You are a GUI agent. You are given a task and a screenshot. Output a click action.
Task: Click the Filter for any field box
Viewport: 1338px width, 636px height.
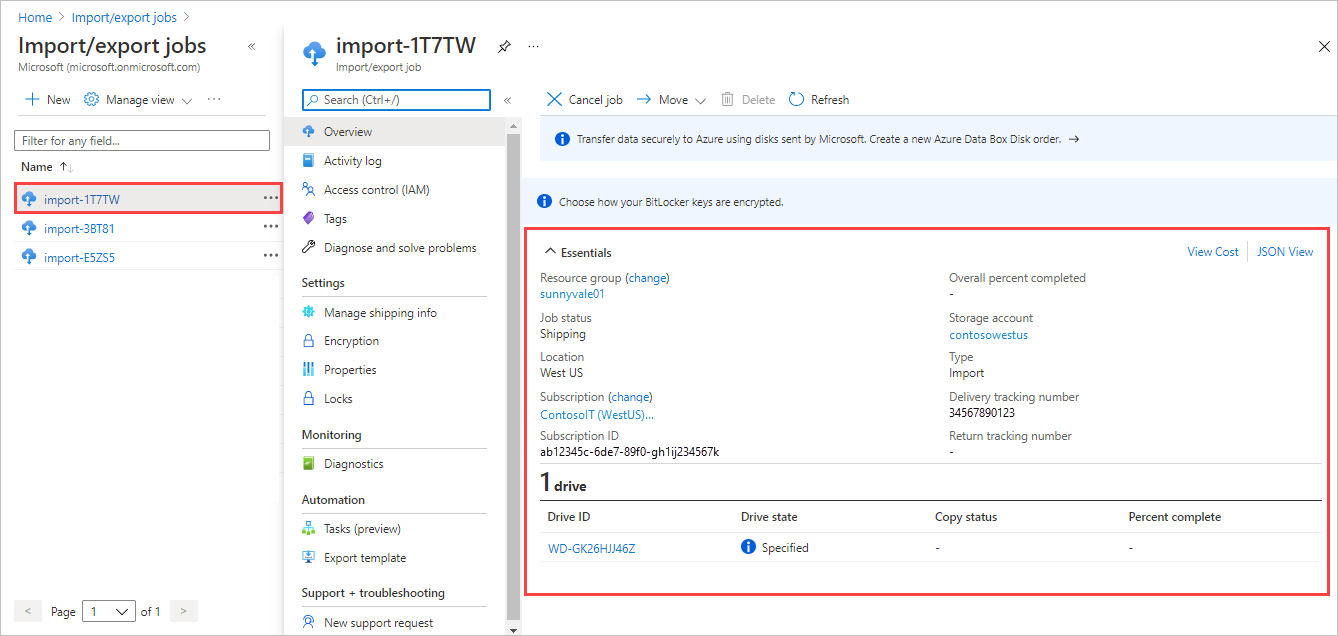point(142,141)
